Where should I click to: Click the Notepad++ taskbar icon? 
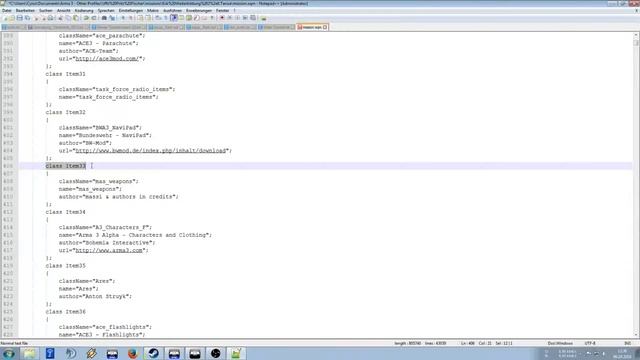pos(236,353)
